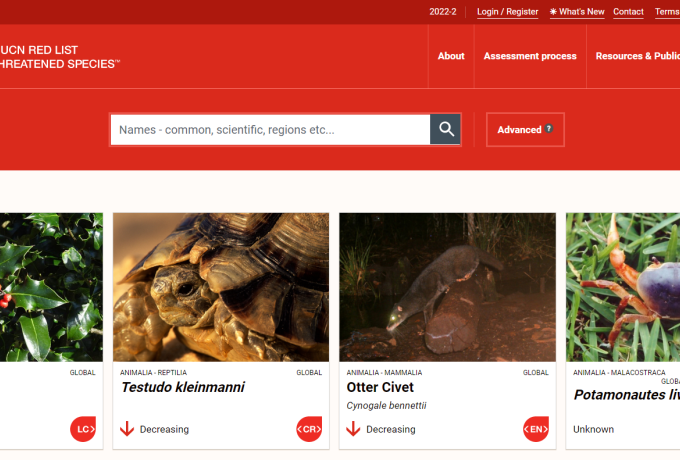The image size is (680, 460).
Task: Click the GLOBAL label on the Otter Civet card
Action: click(536, 372)
